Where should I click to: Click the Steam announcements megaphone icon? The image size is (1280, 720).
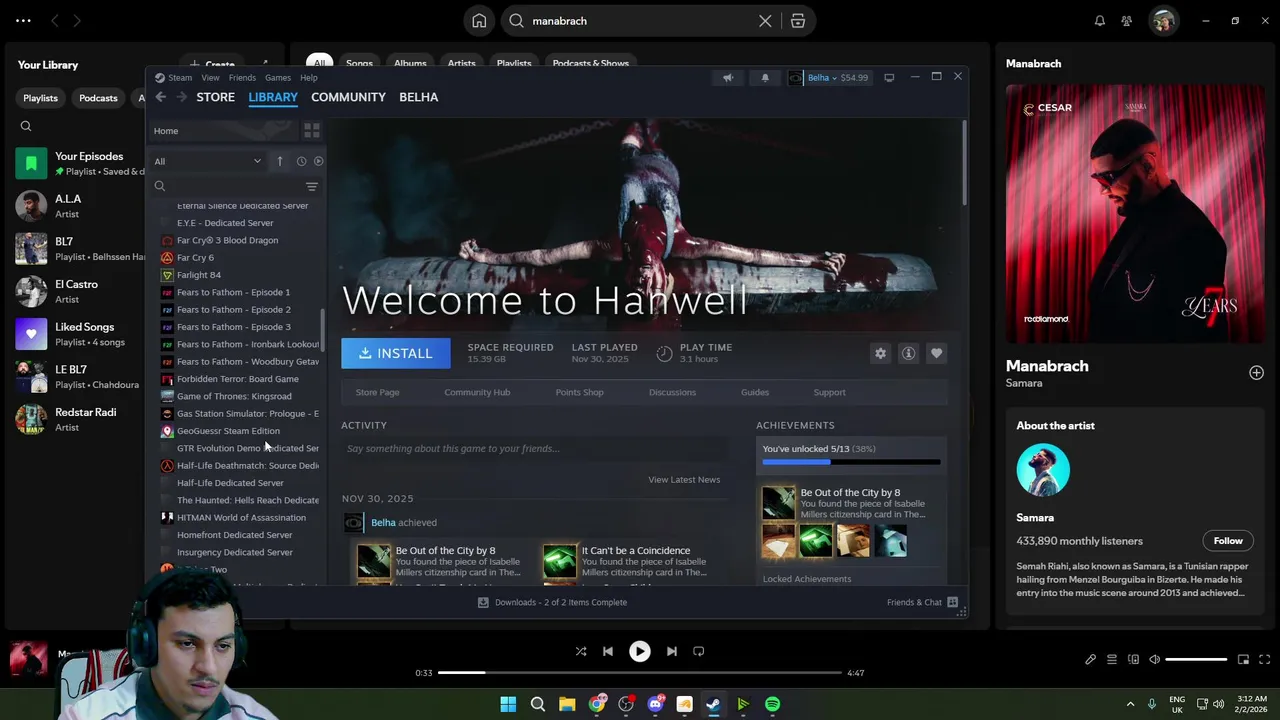(728, 78)
